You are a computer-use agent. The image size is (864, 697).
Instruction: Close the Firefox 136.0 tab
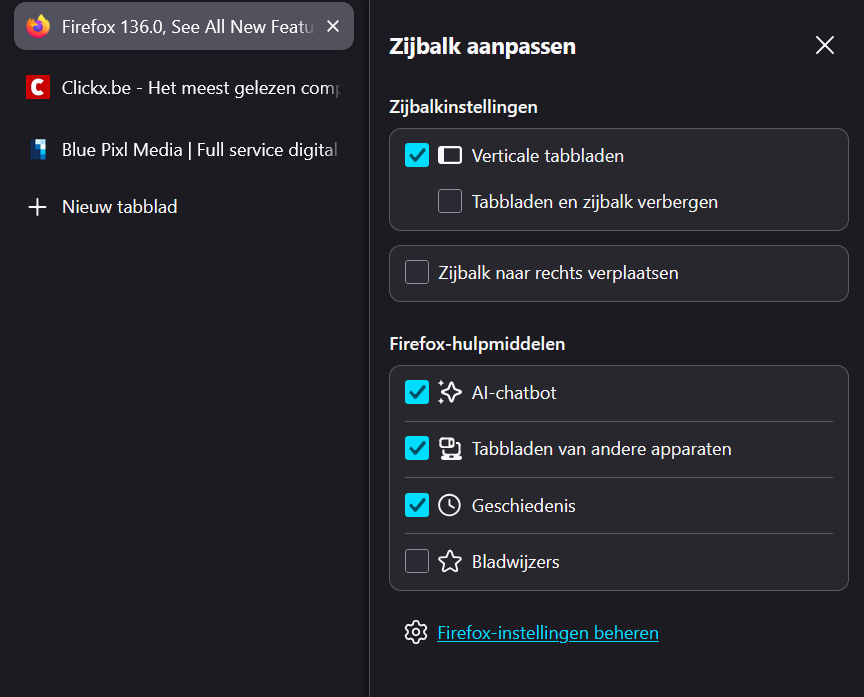(332, 26)
